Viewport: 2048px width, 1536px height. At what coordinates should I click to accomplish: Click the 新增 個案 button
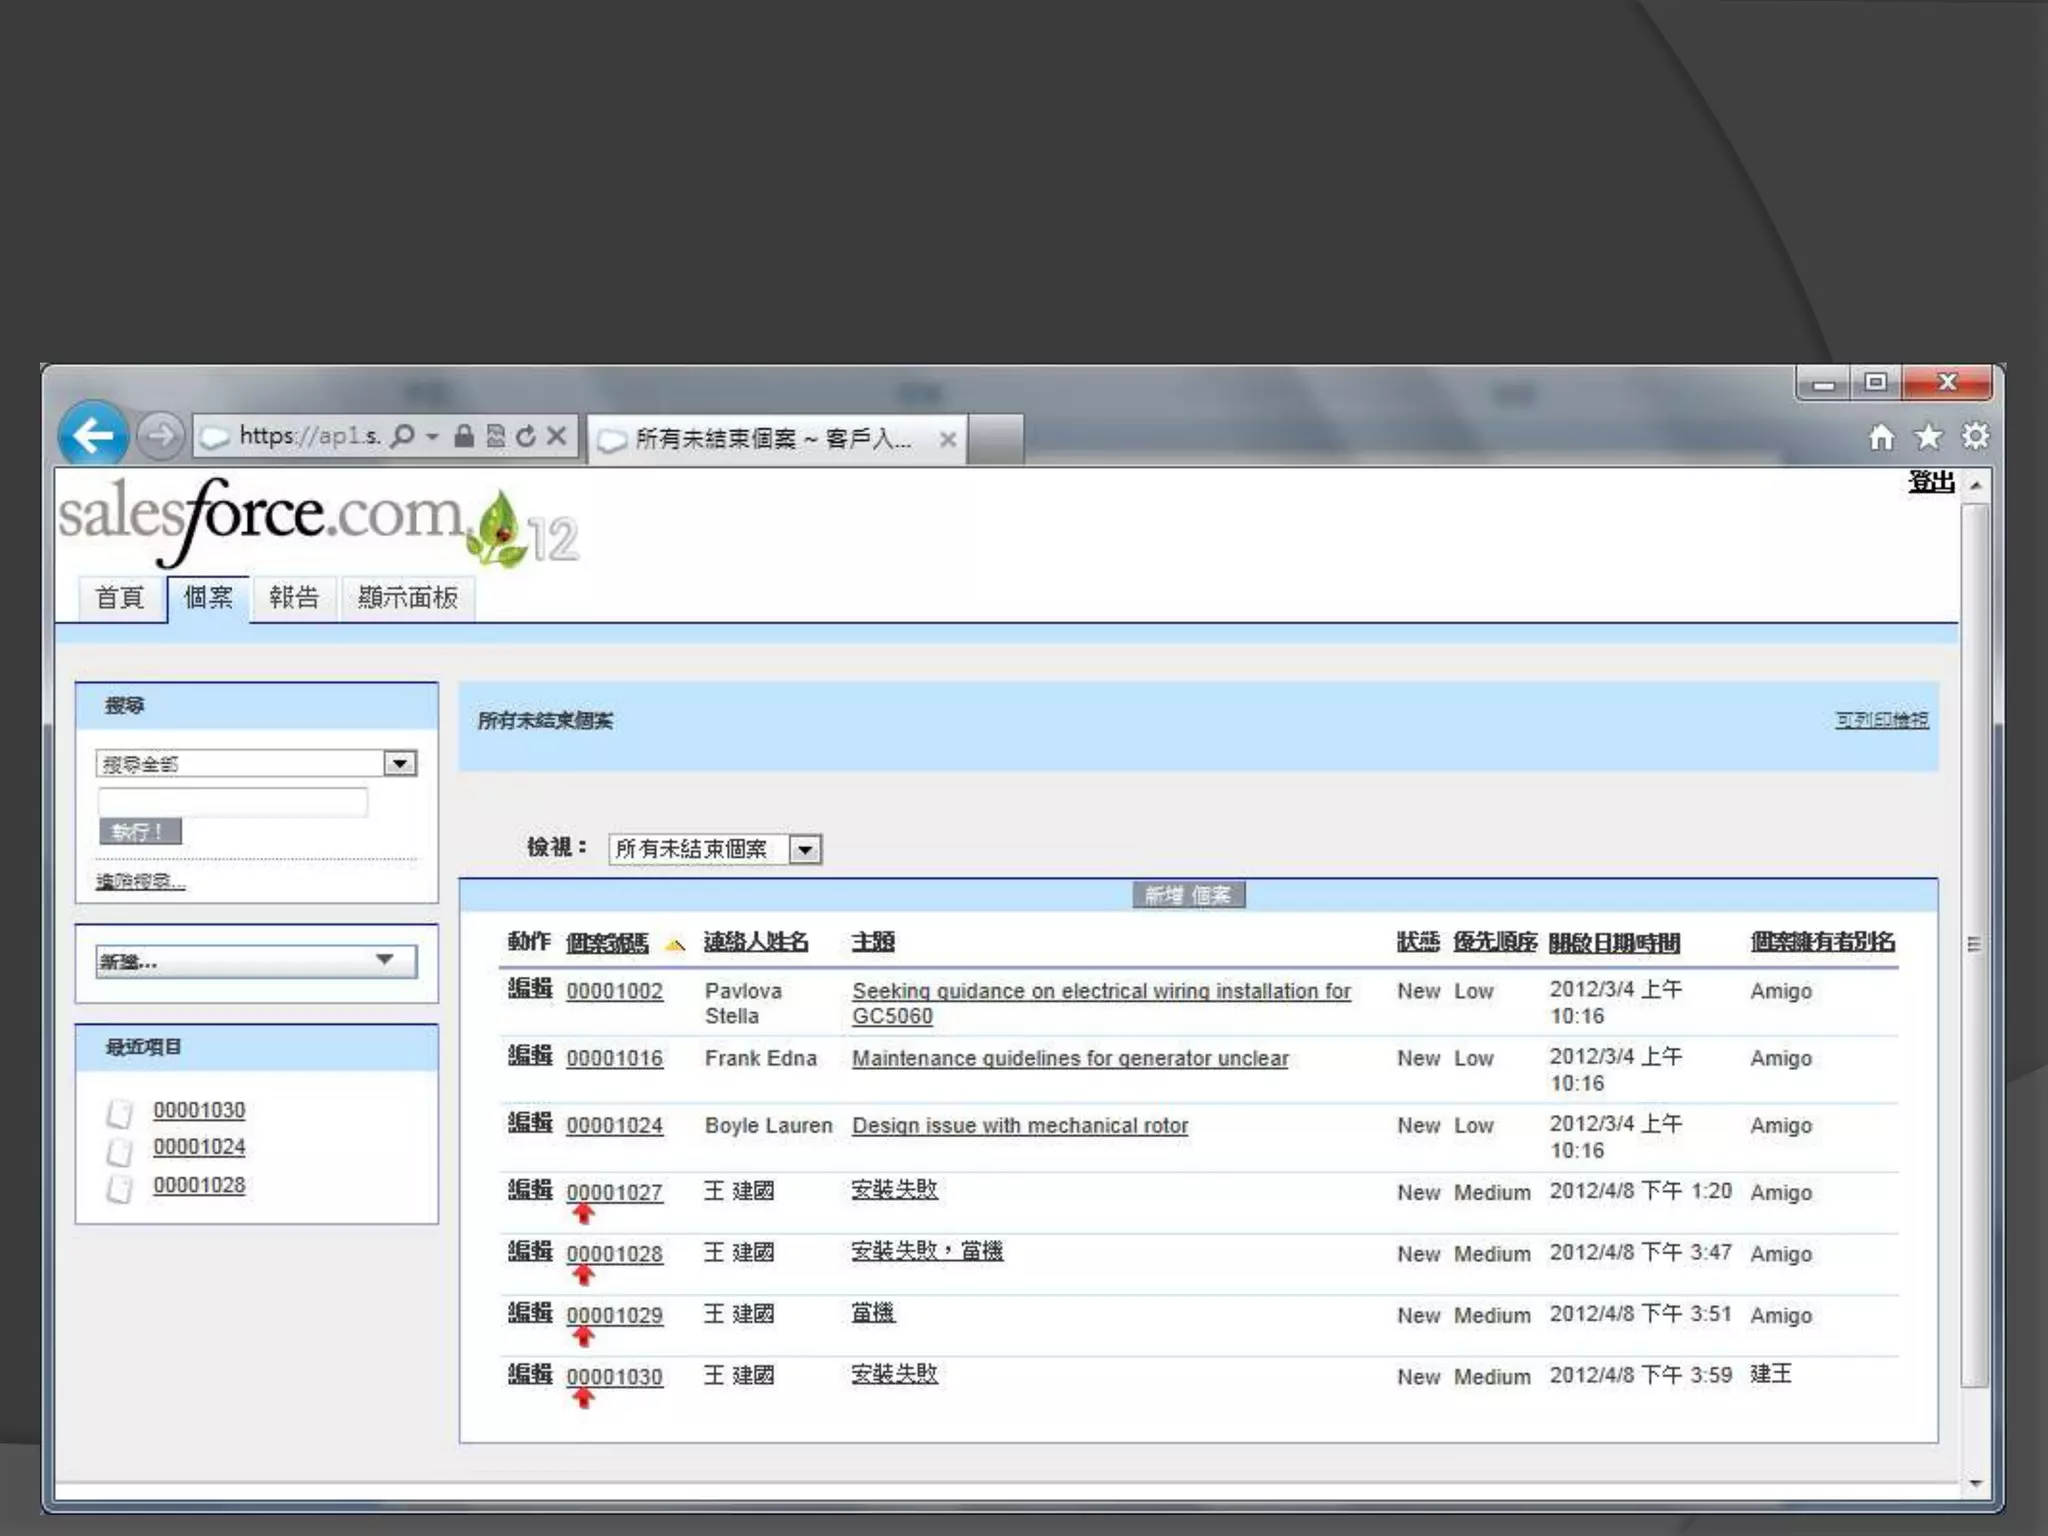[1188, 895]
